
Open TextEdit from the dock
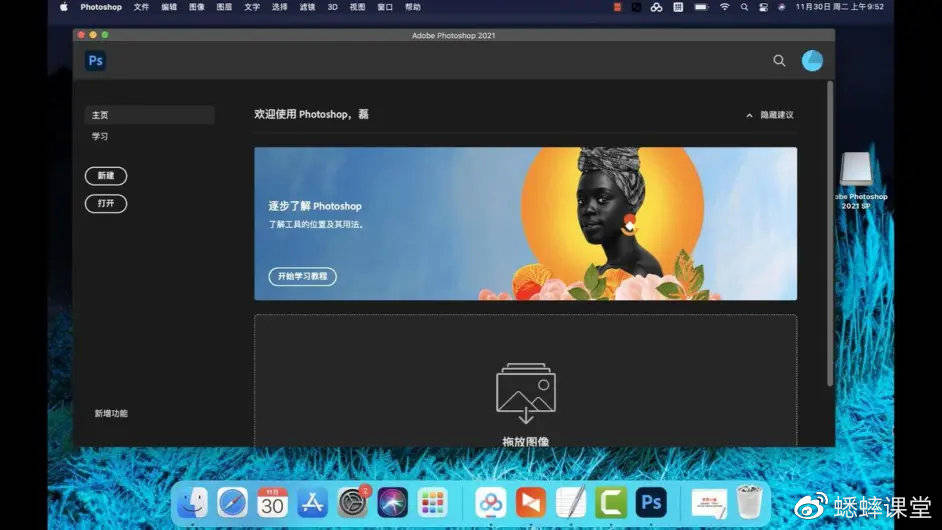pyautogui.click(x=571, y=502)
